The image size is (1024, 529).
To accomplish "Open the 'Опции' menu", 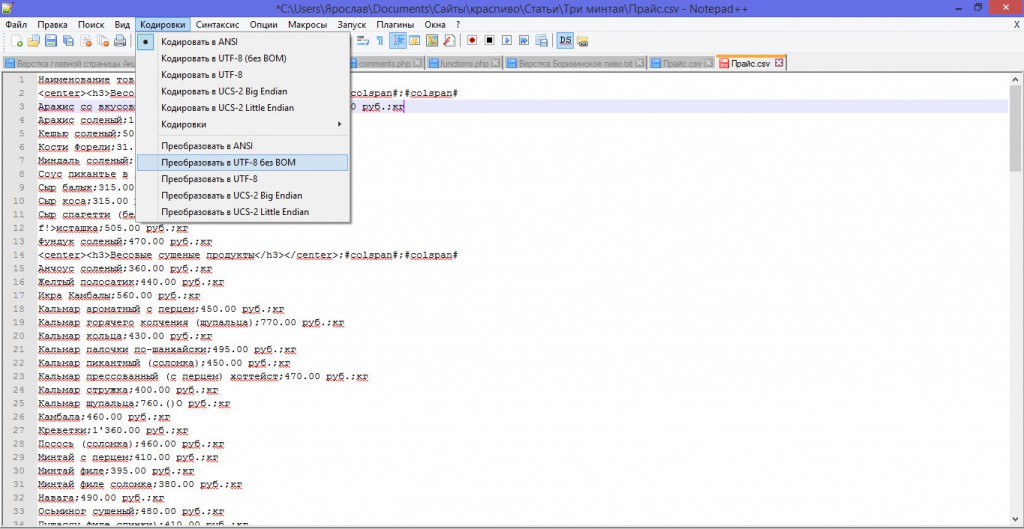I will pyautogui.click(x=264, y=23).
